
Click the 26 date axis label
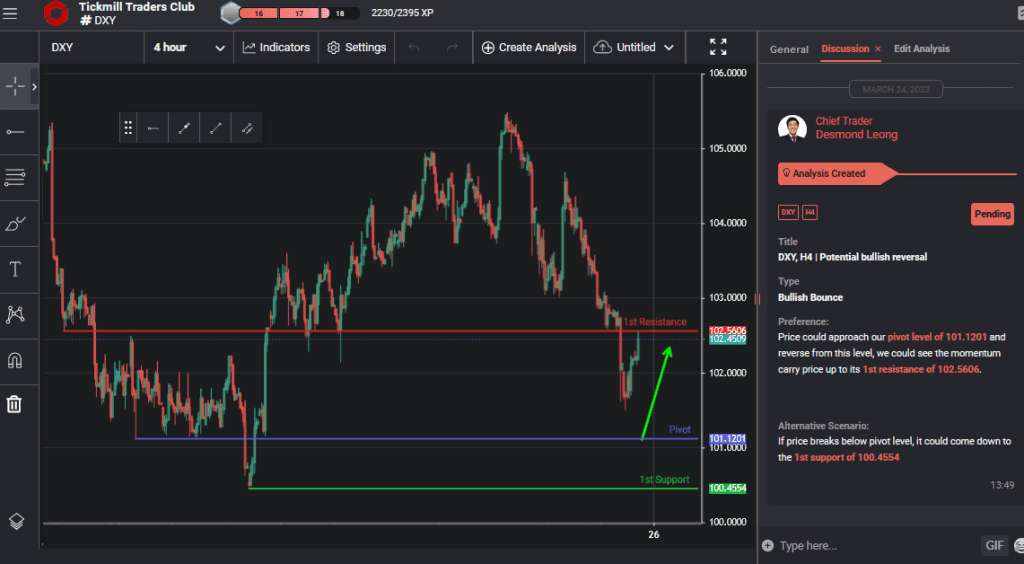click(654, 535)
